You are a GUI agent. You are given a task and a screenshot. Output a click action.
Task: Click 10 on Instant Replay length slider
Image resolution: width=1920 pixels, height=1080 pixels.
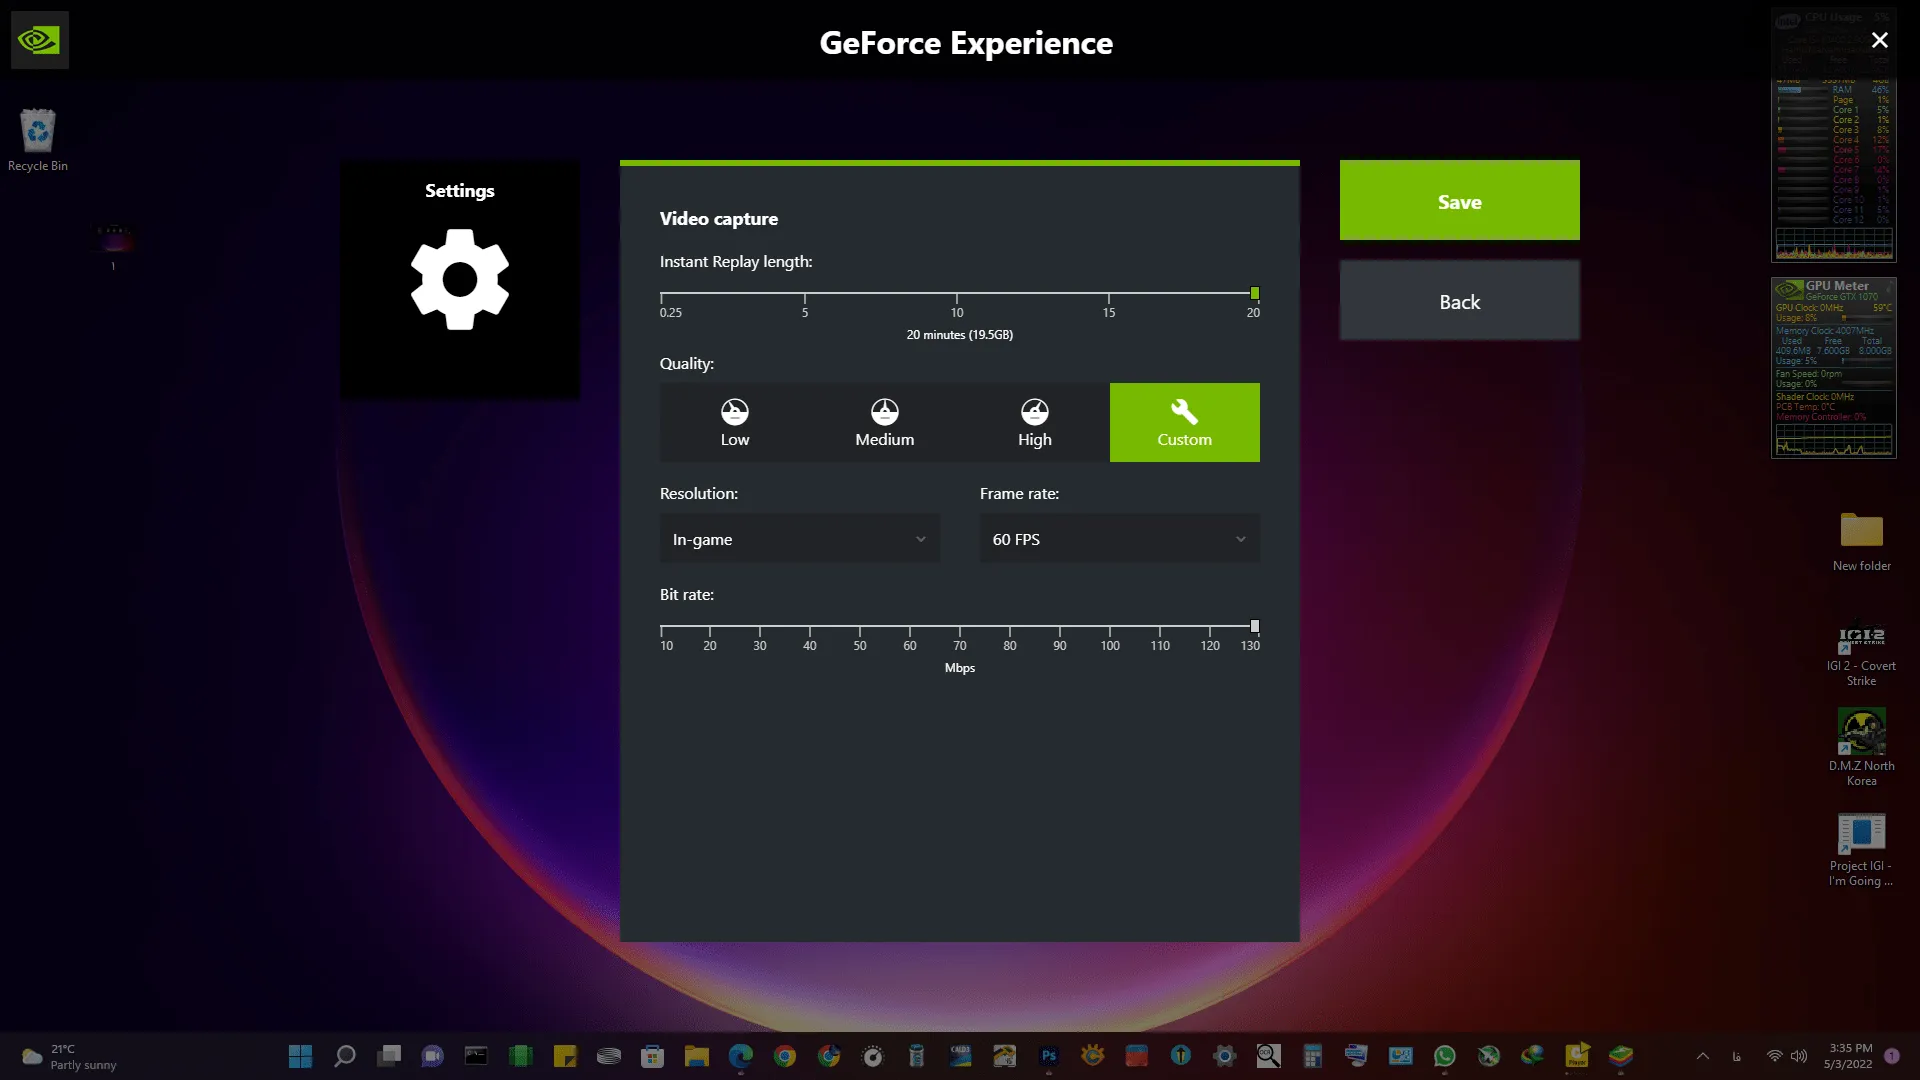(x=957, y=294)
